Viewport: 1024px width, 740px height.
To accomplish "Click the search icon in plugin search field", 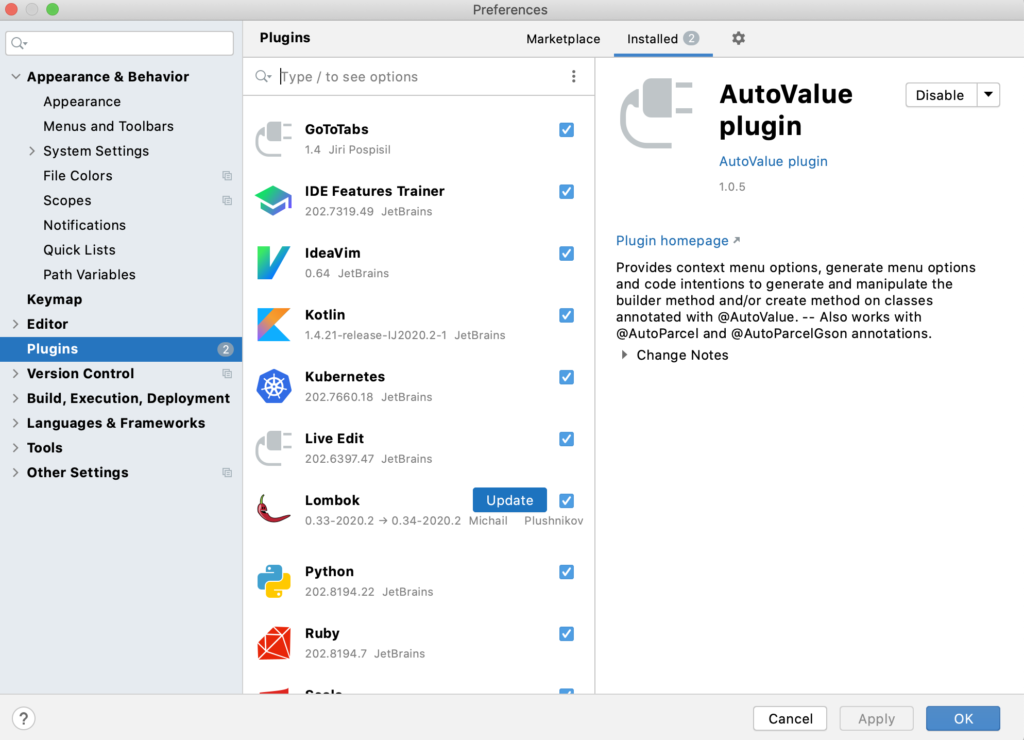I will click(263, 76).
